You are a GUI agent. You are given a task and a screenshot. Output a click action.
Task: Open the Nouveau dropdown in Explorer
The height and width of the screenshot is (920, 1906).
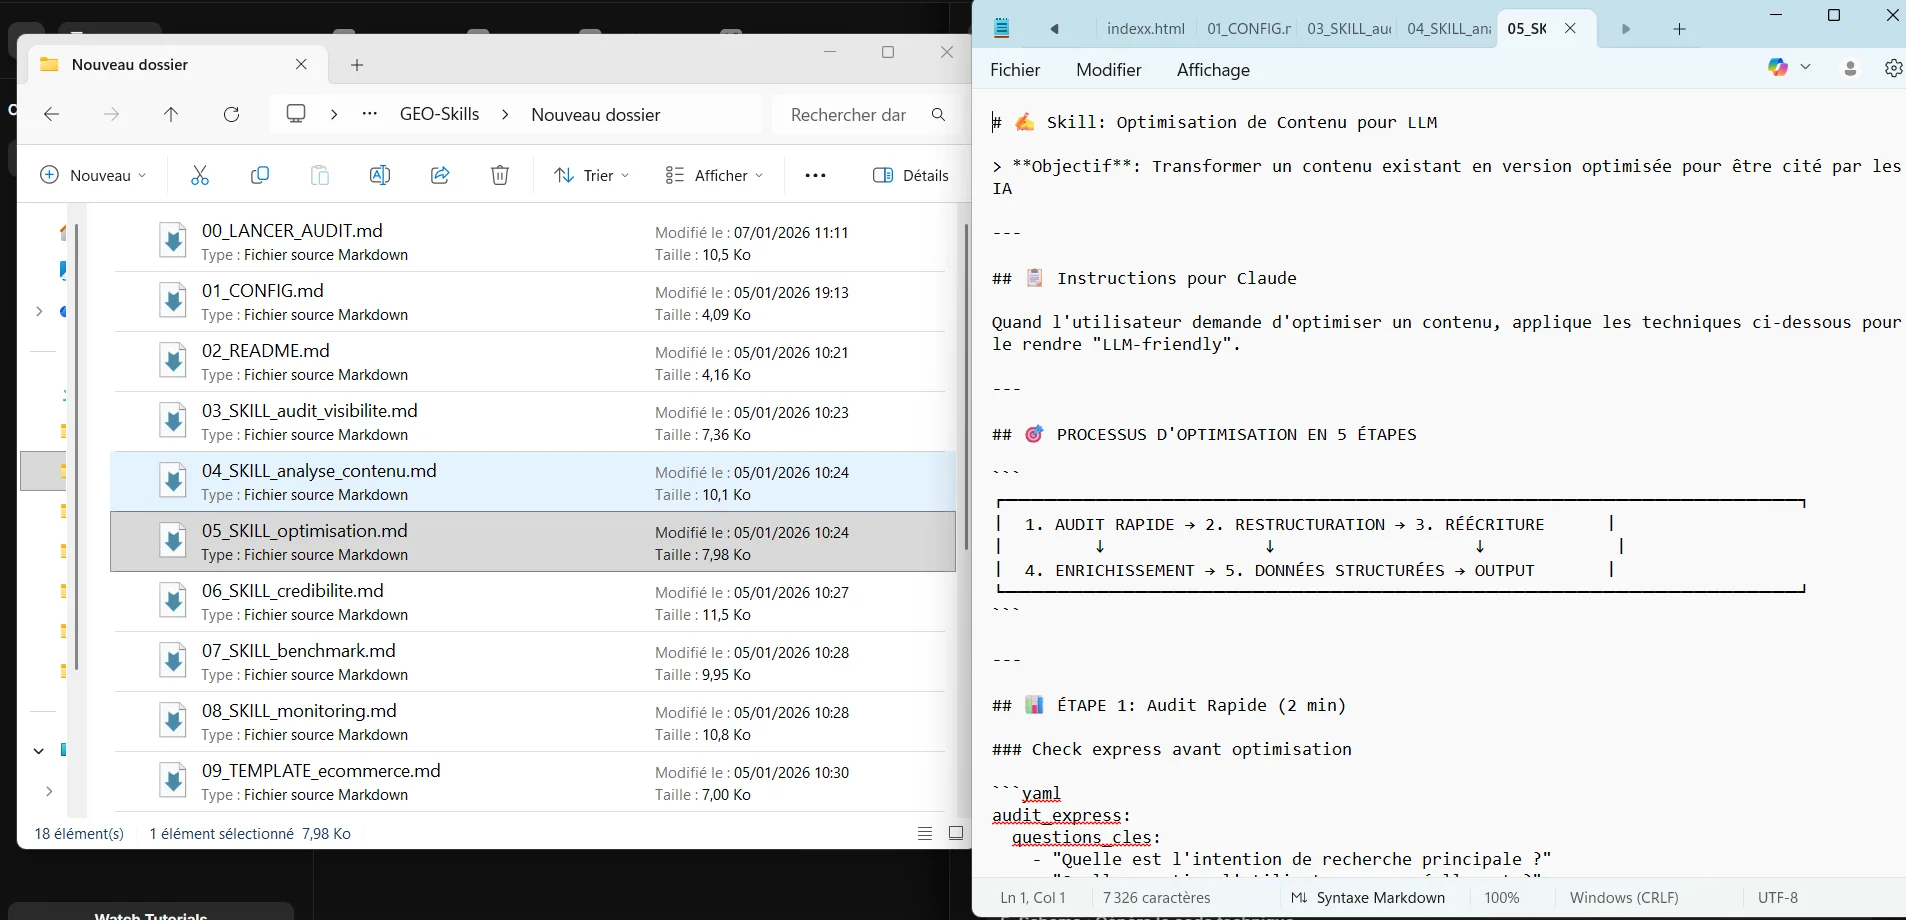(92, 175)
